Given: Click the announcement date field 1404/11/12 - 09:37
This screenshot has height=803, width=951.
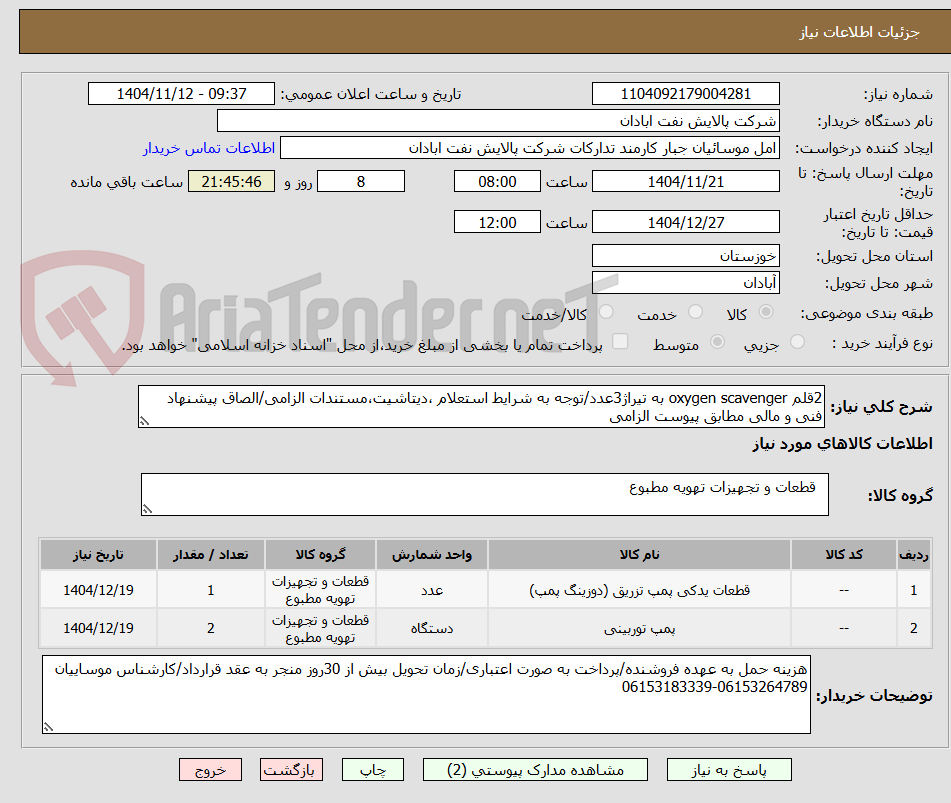Looking at the screenshot, I should pyautogui.click(x=181, y=94).
